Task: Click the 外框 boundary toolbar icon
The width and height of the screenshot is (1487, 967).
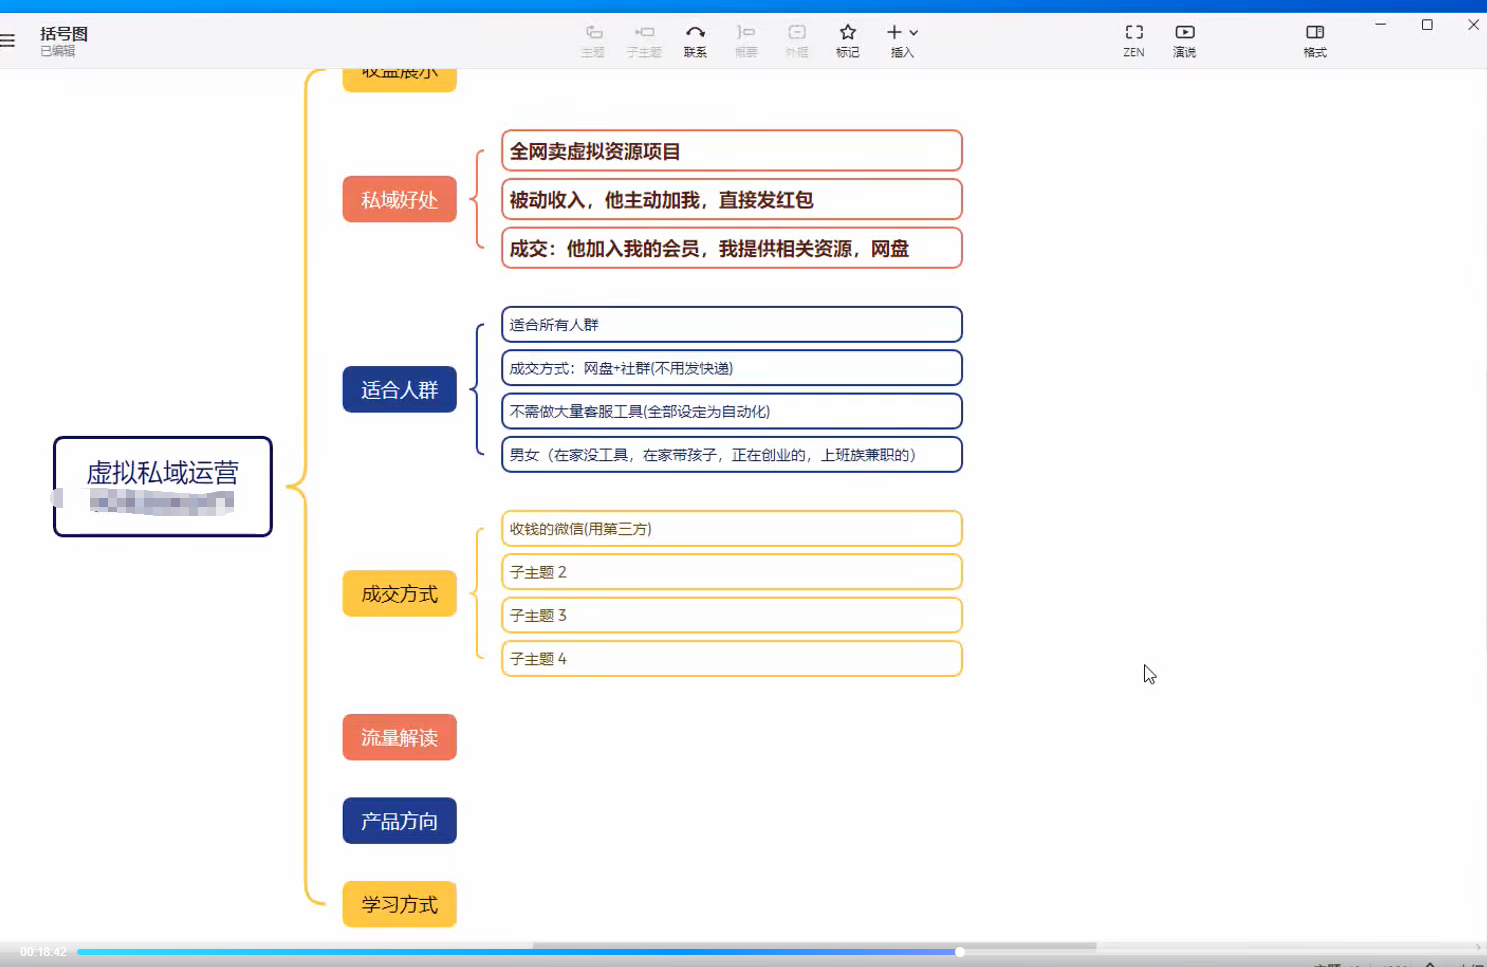Action: [x=796, y=40]
